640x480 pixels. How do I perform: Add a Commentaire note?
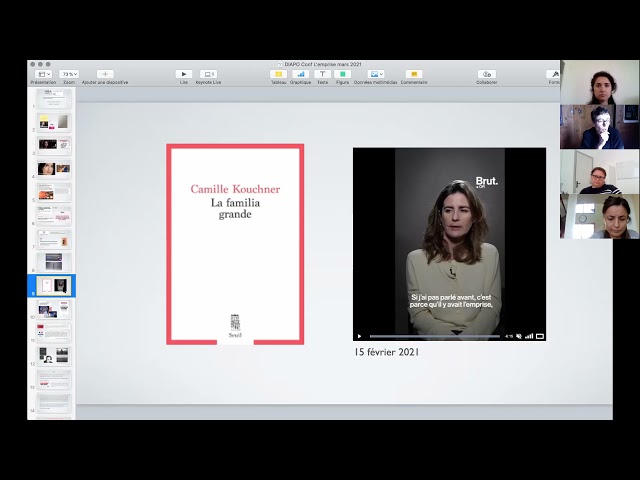click(x=414, y=74)
